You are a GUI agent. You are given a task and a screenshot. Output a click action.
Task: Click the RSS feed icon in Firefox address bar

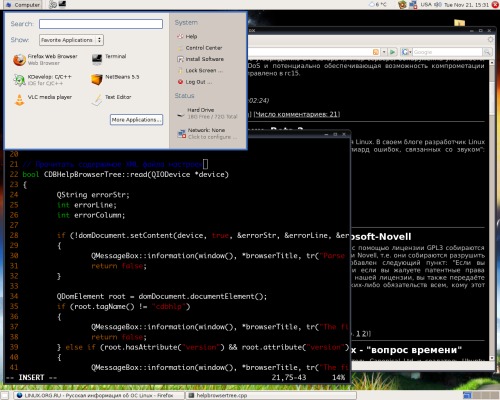click(376, 52)
